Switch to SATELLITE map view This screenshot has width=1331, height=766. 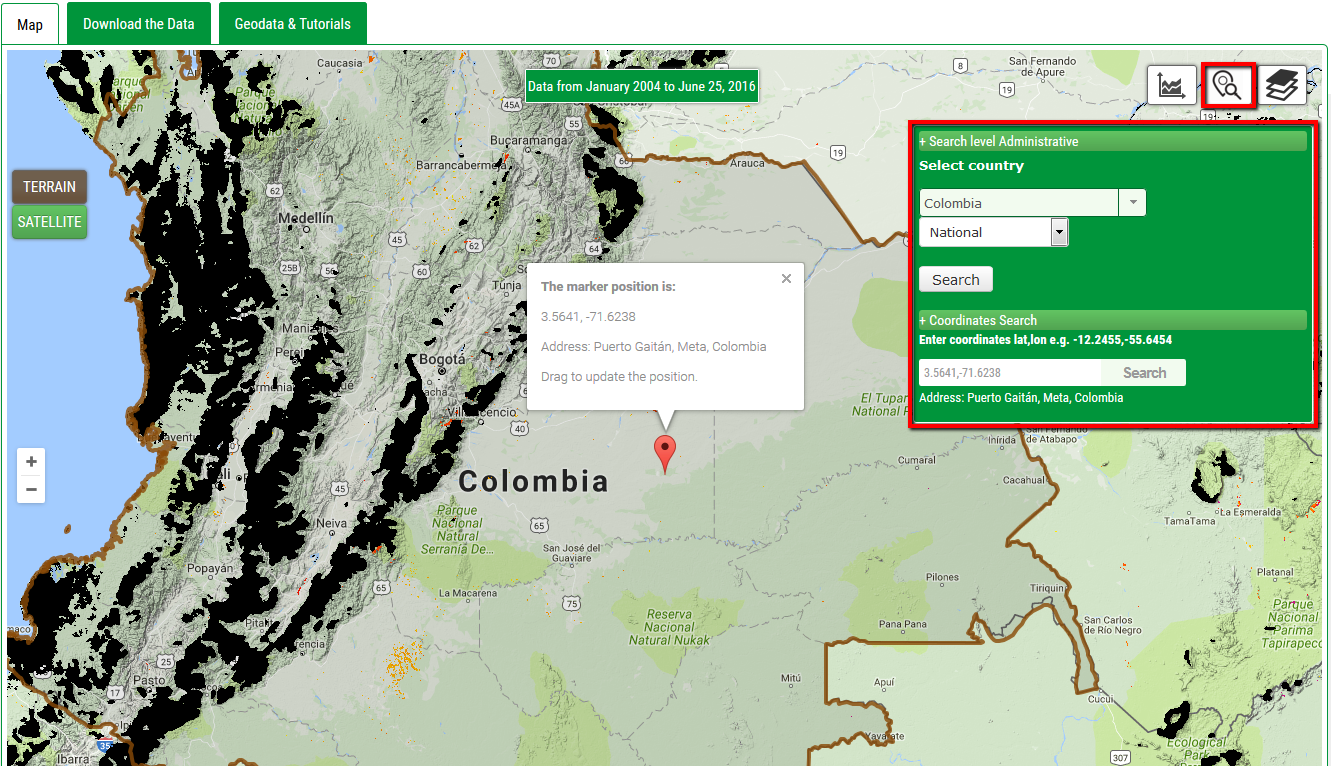50,222
